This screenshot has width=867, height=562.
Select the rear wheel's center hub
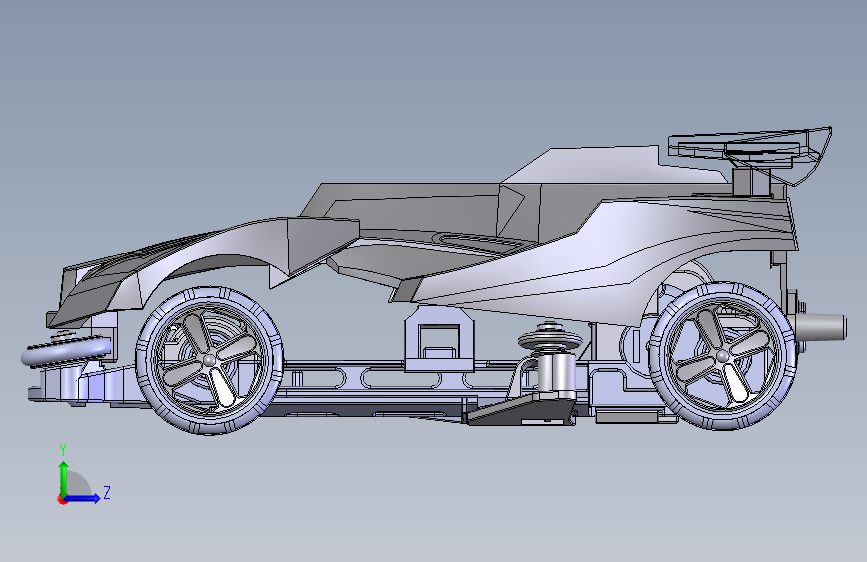(722, 356)
